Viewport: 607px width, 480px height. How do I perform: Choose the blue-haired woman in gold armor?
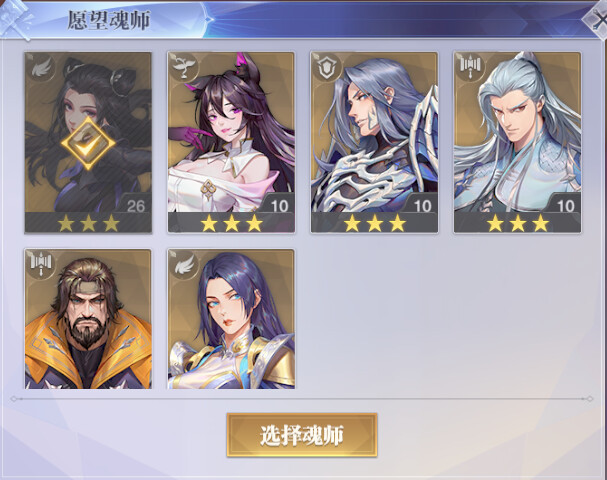click(x=231, y=319)
